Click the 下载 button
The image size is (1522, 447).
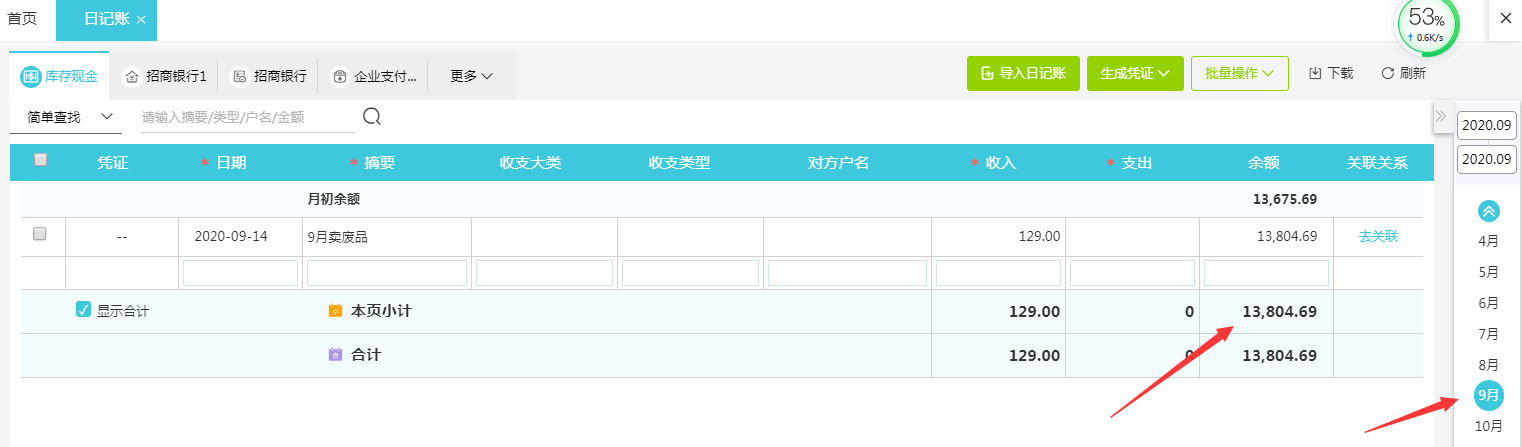(1331, 73)
